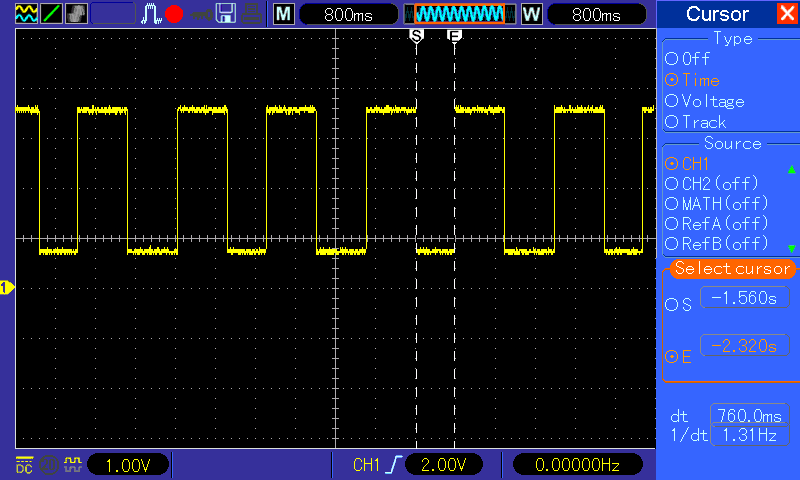The width and height of the screenshot is (800, 480).
Task: Select Track cursor type option
Action: pyautogui.click(x=695, y=122)
